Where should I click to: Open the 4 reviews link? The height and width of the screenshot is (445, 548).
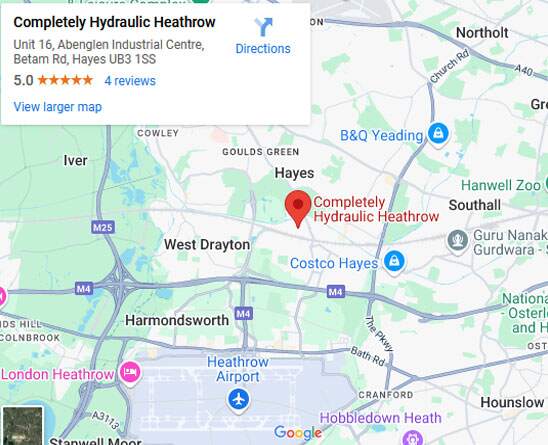click(130, 81)
